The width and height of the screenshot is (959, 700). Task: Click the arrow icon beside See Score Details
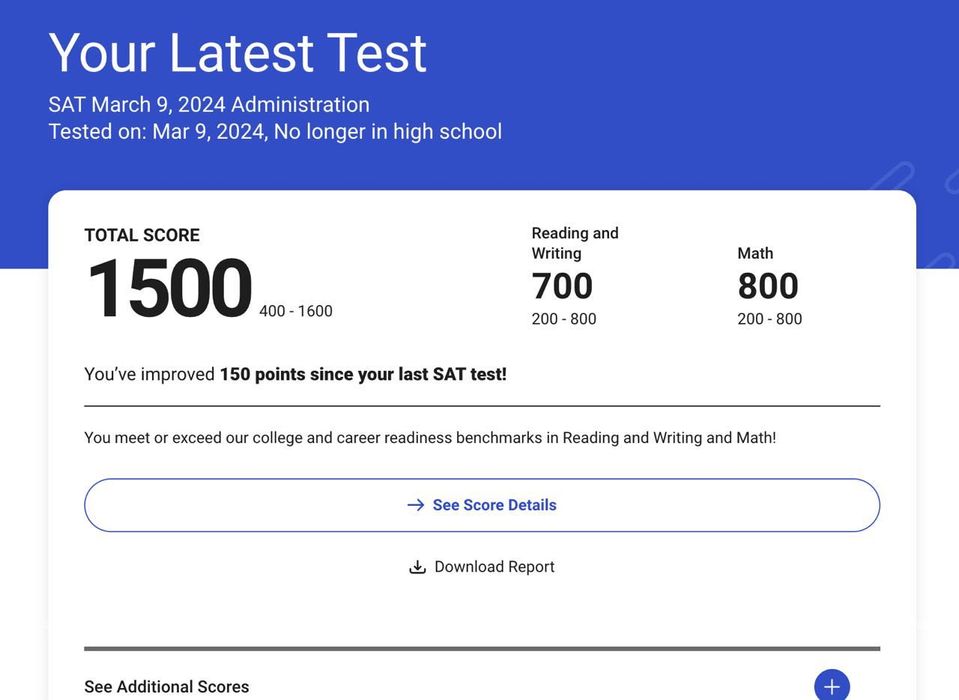point(416,505)
